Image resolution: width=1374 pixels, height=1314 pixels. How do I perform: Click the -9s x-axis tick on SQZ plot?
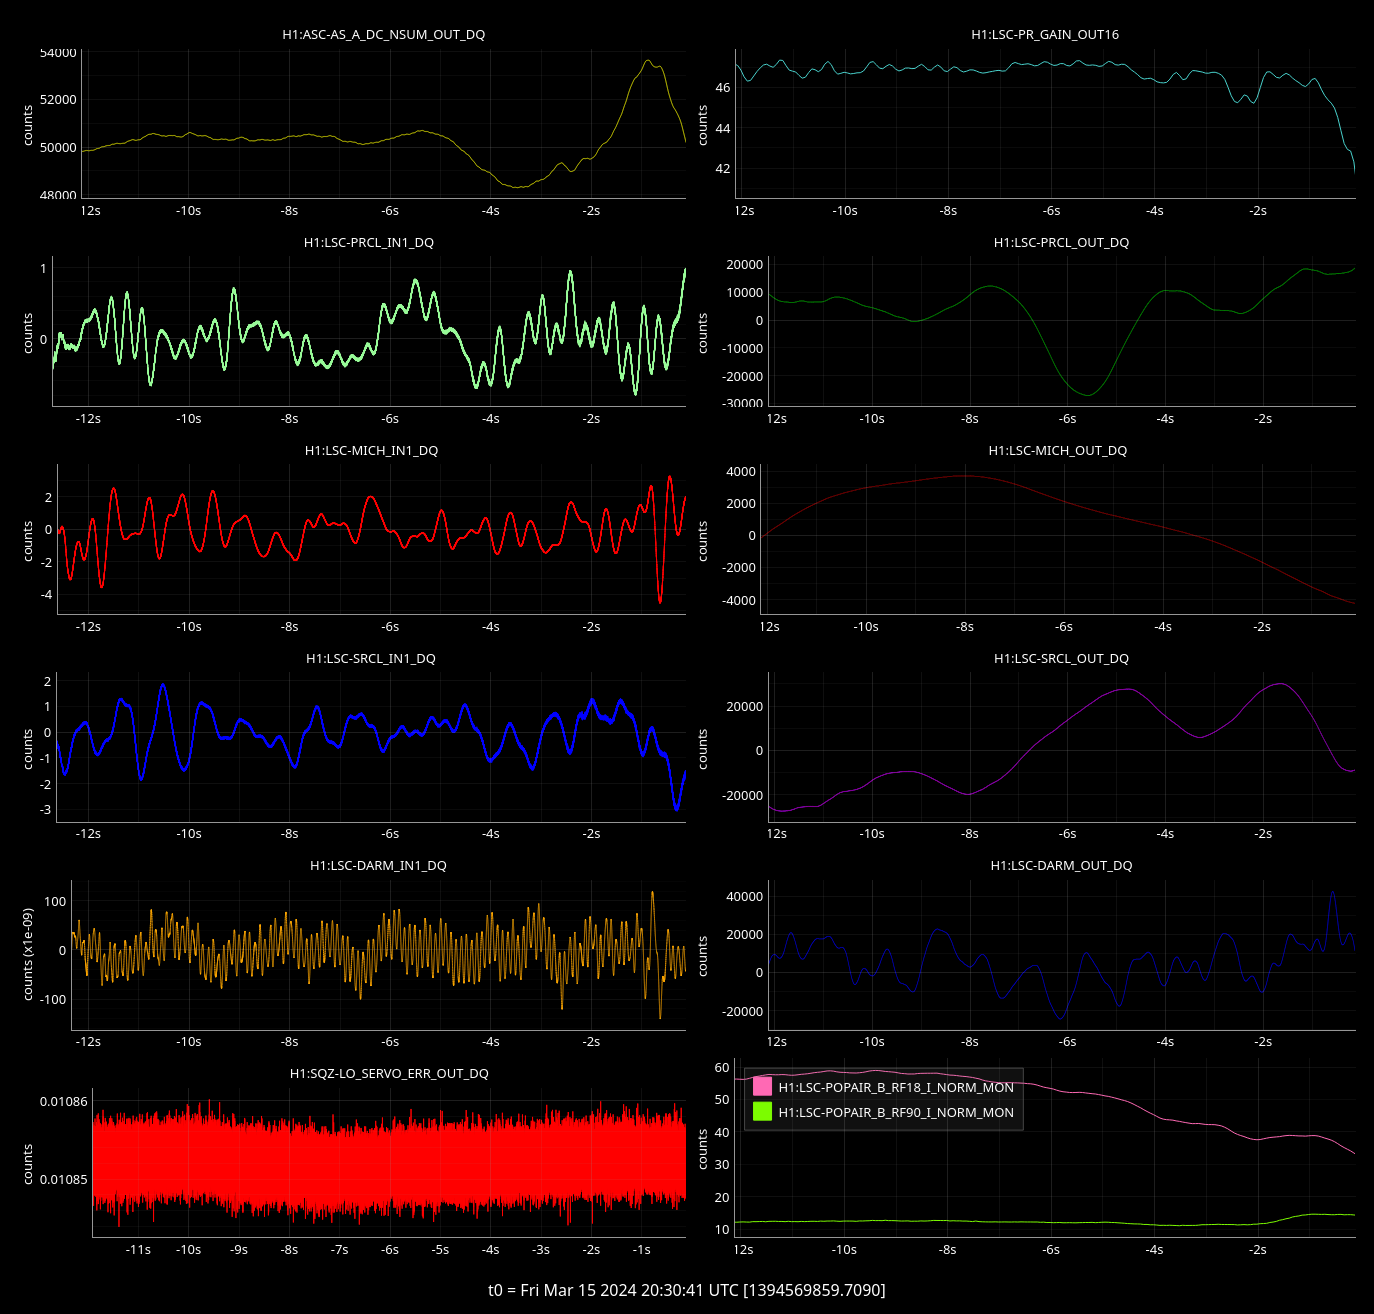239,1249
